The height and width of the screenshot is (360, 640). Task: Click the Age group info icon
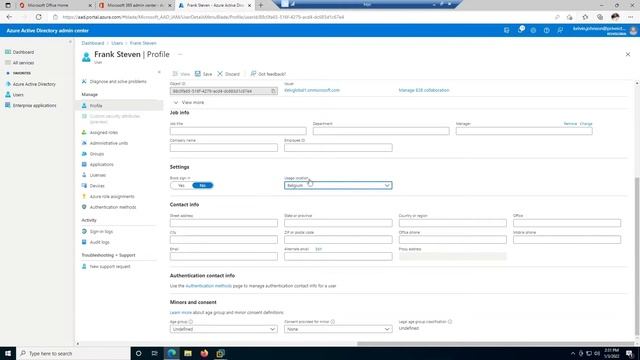click(191, 322)
